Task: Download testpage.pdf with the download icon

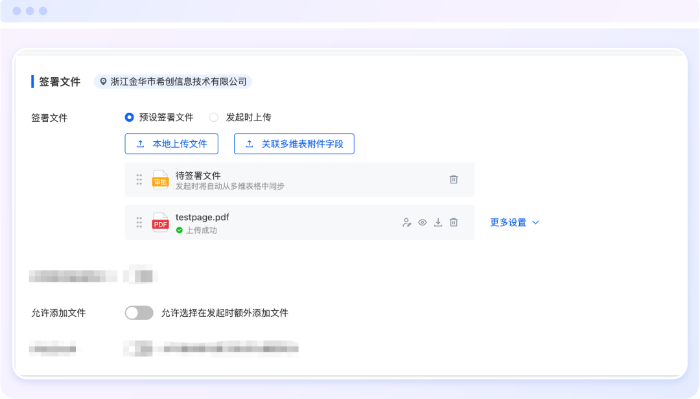Action: tap(438, 222)
